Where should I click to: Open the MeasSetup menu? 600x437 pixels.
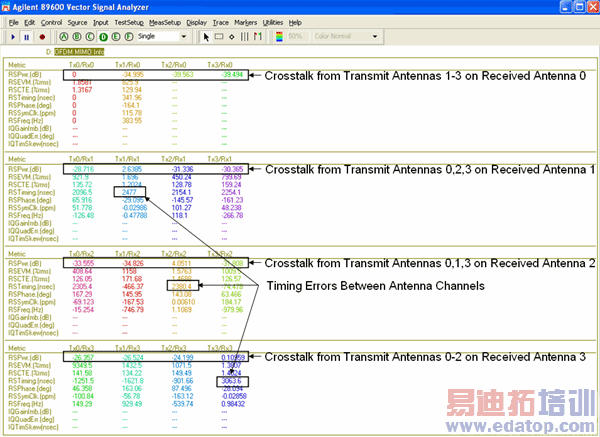pyautogui.click(x=165, y=23)
